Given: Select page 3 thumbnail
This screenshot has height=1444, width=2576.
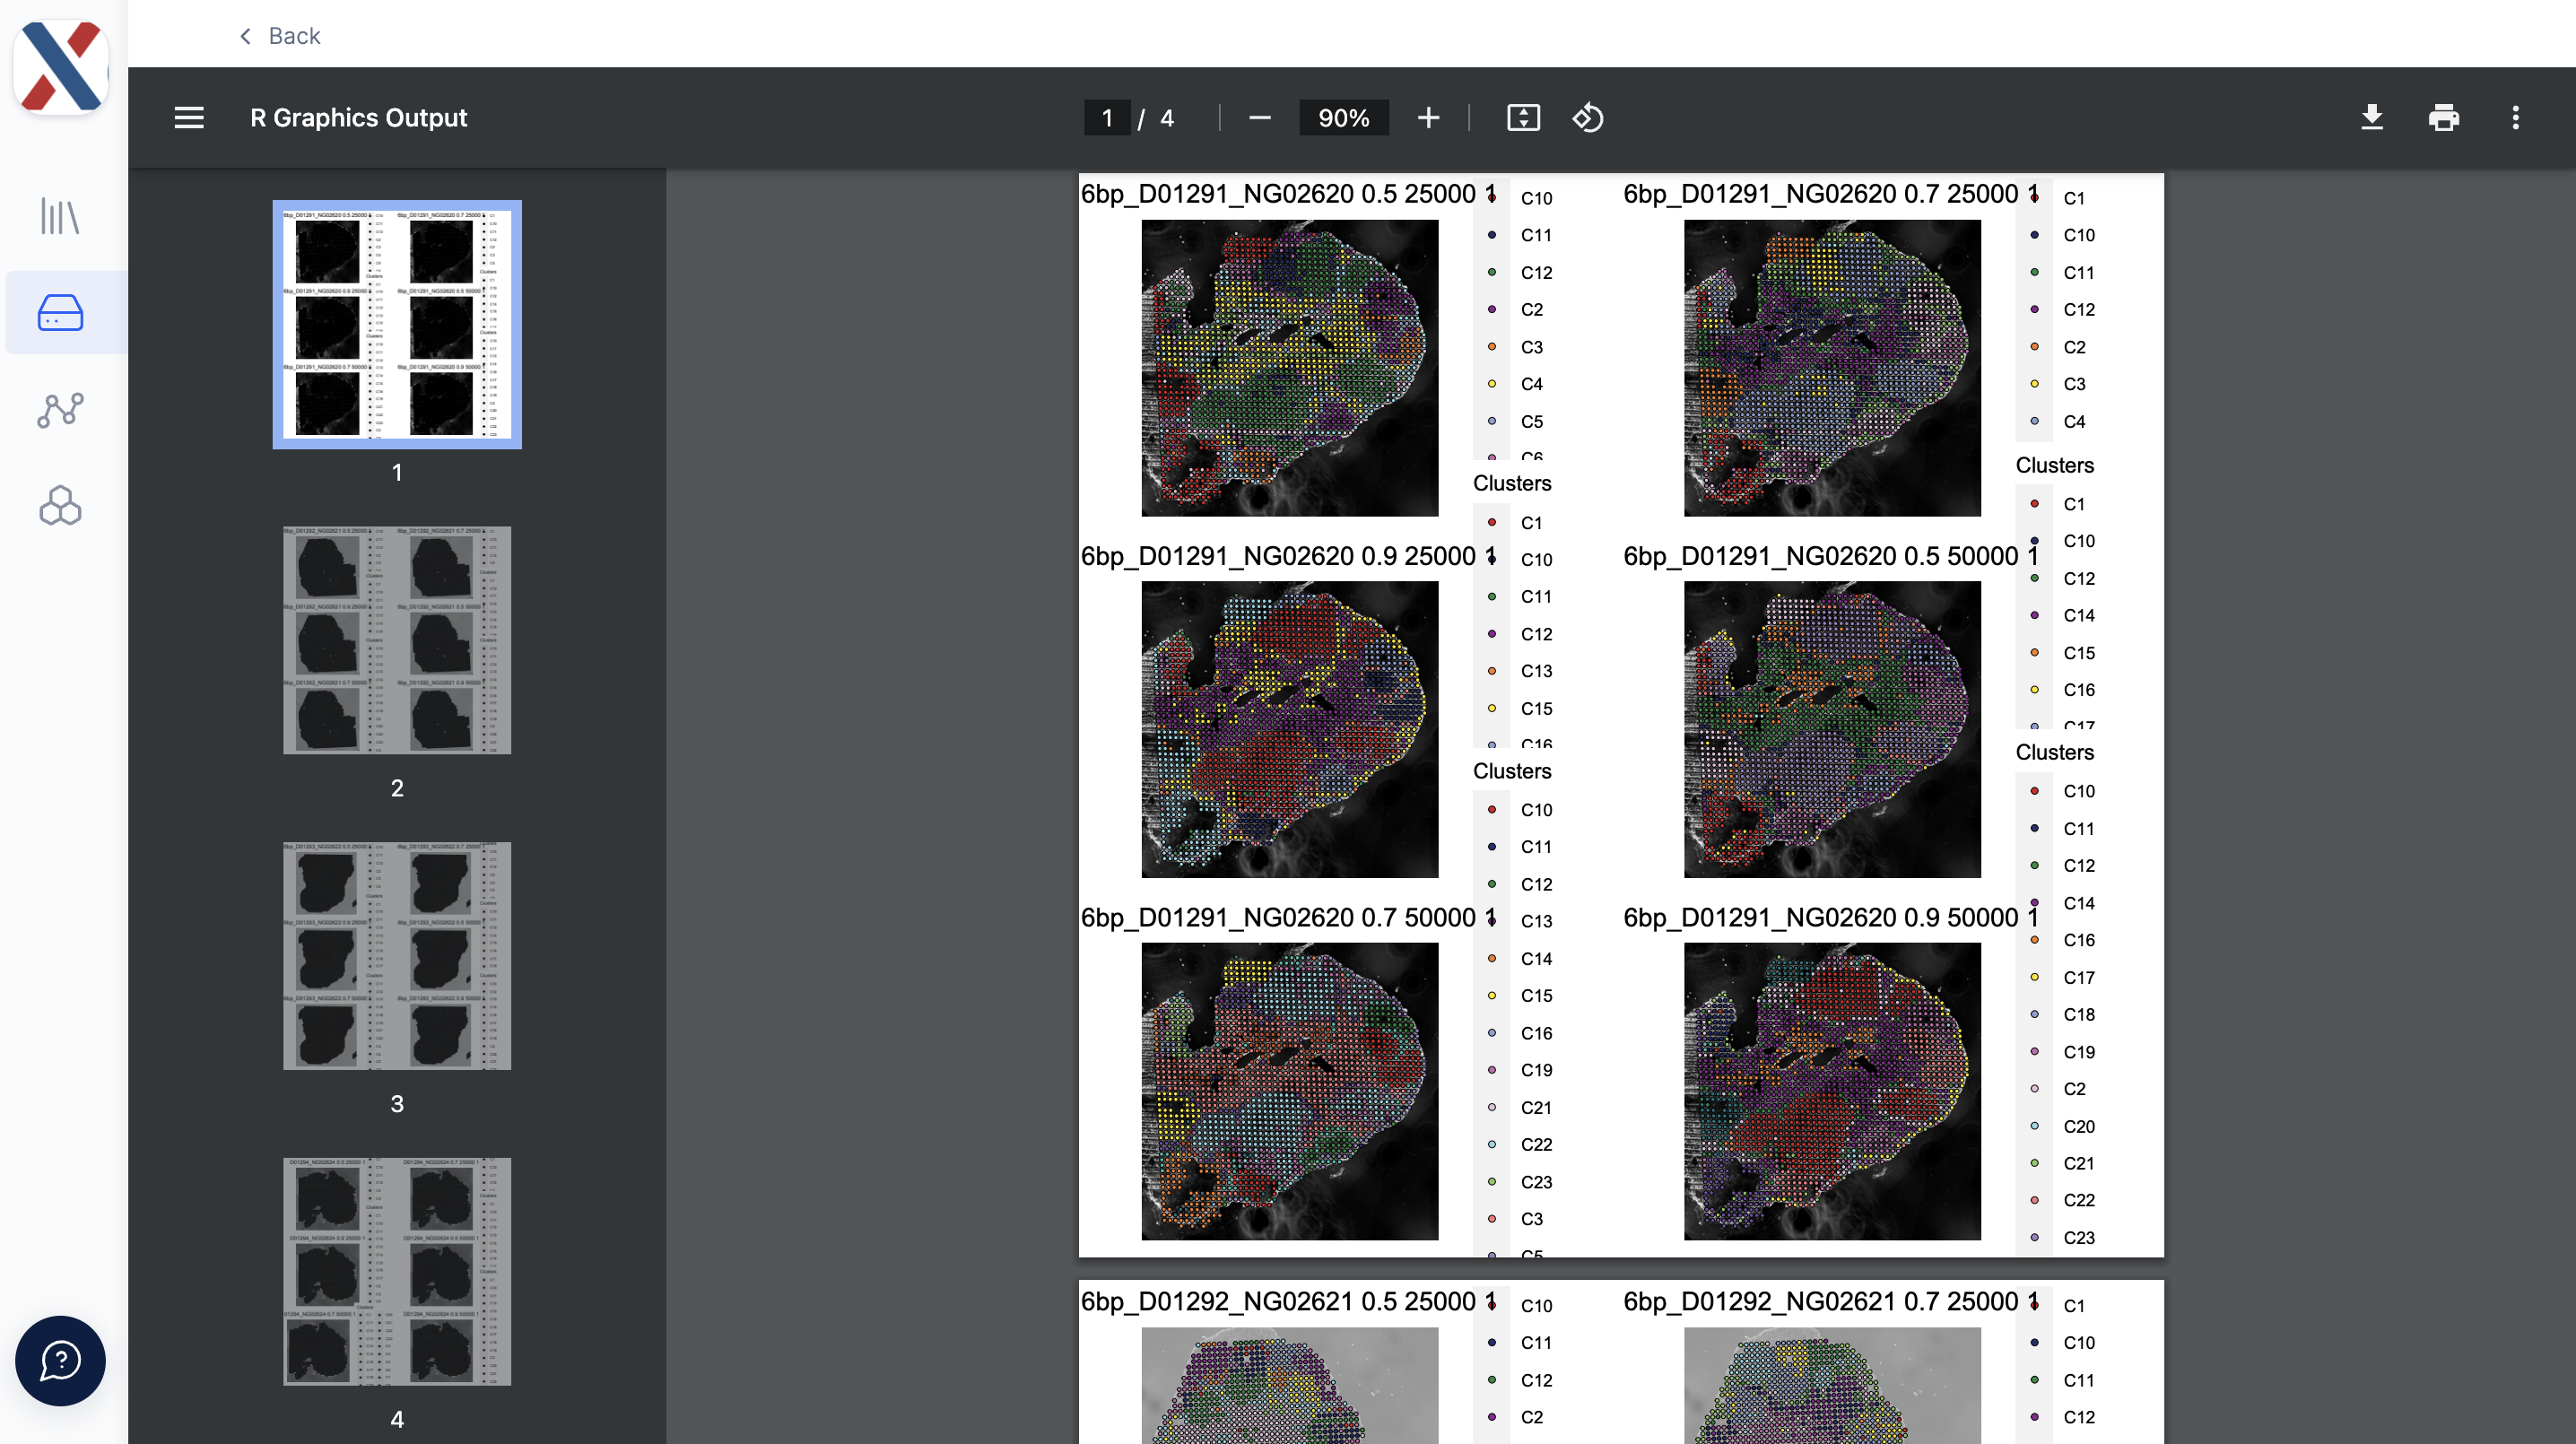Looking at the screenshot, I should point(397,956).
